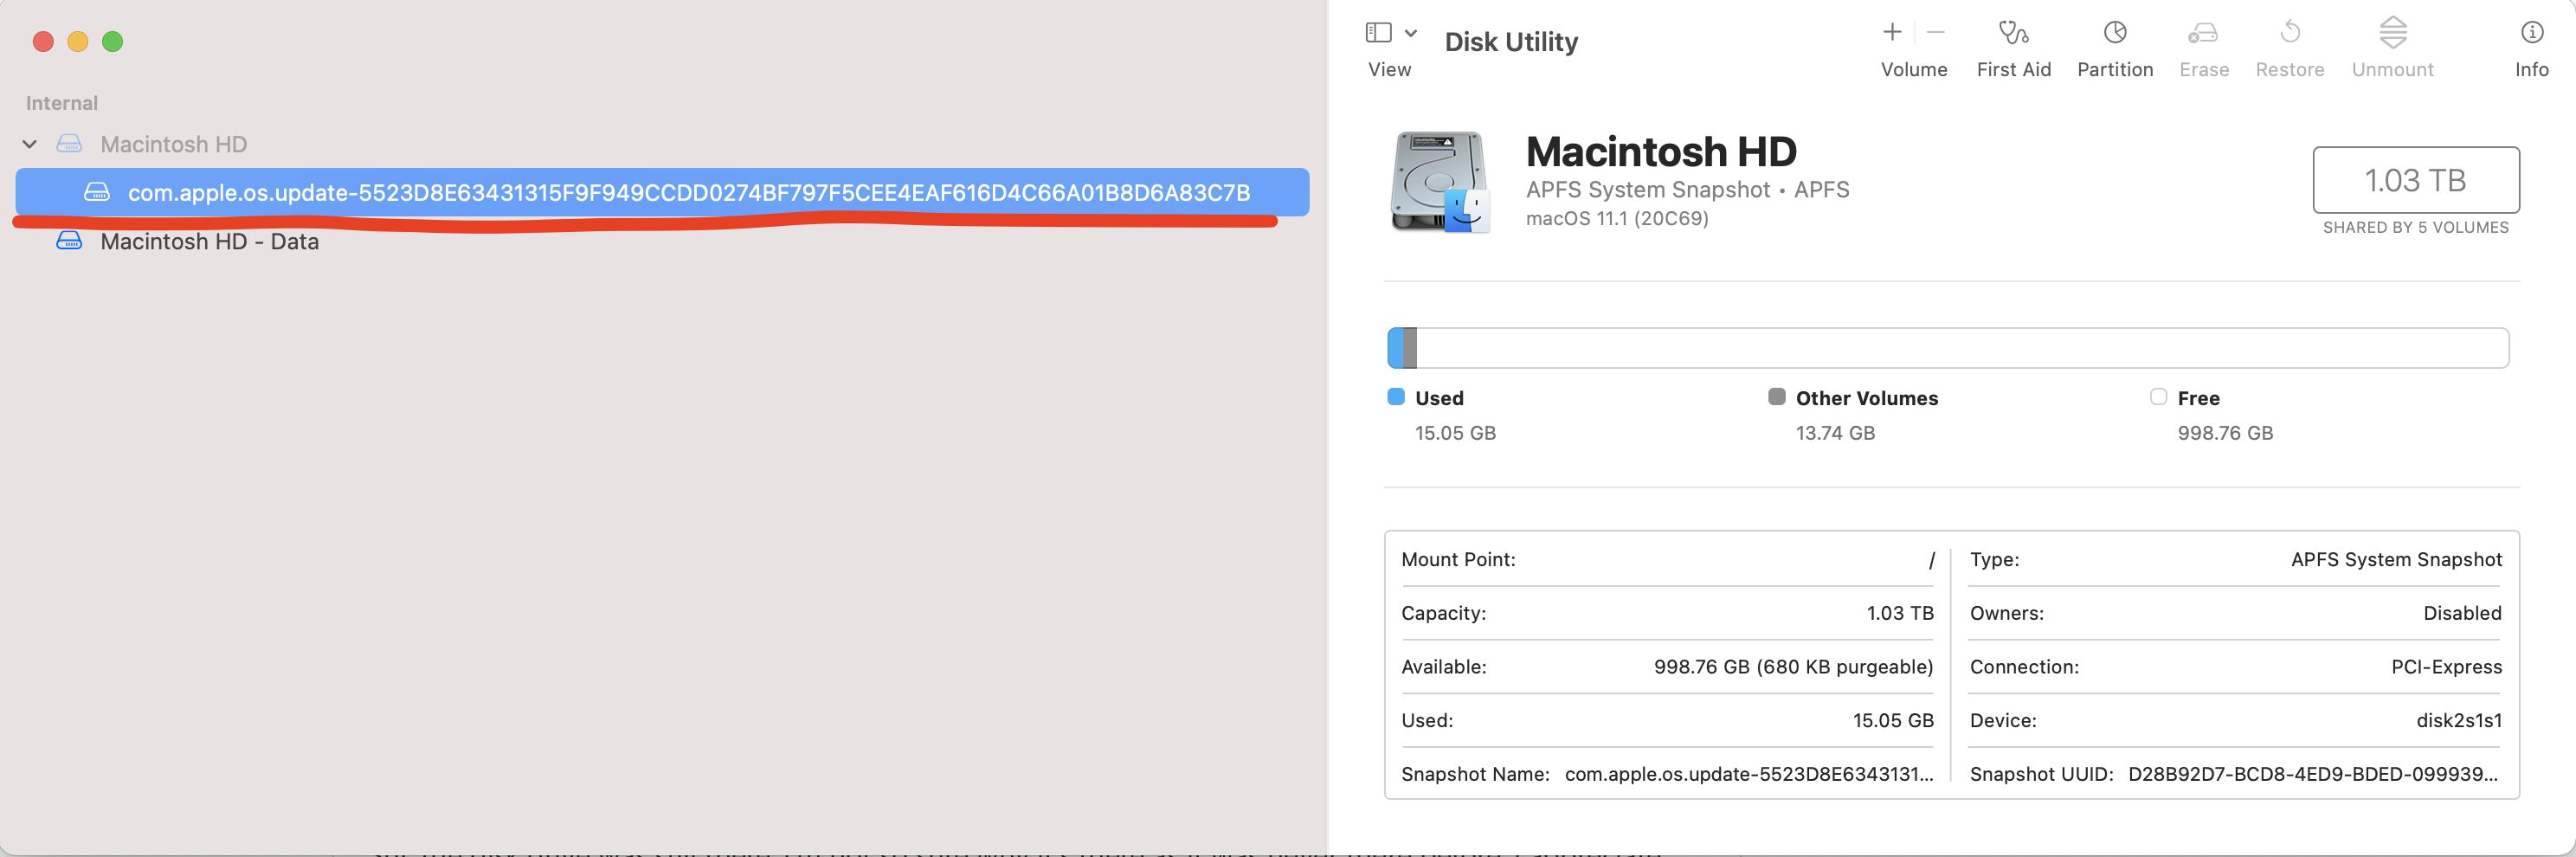
Task: Click the "998.76 GB" Free value
Action: [x=2225, y=433]
